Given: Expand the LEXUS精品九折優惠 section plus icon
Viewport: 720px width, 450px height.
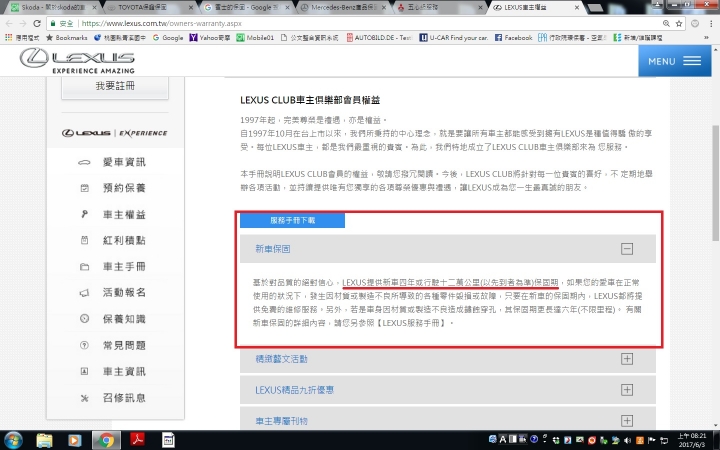Looking at the screenshot, I should tap(627, 390).
